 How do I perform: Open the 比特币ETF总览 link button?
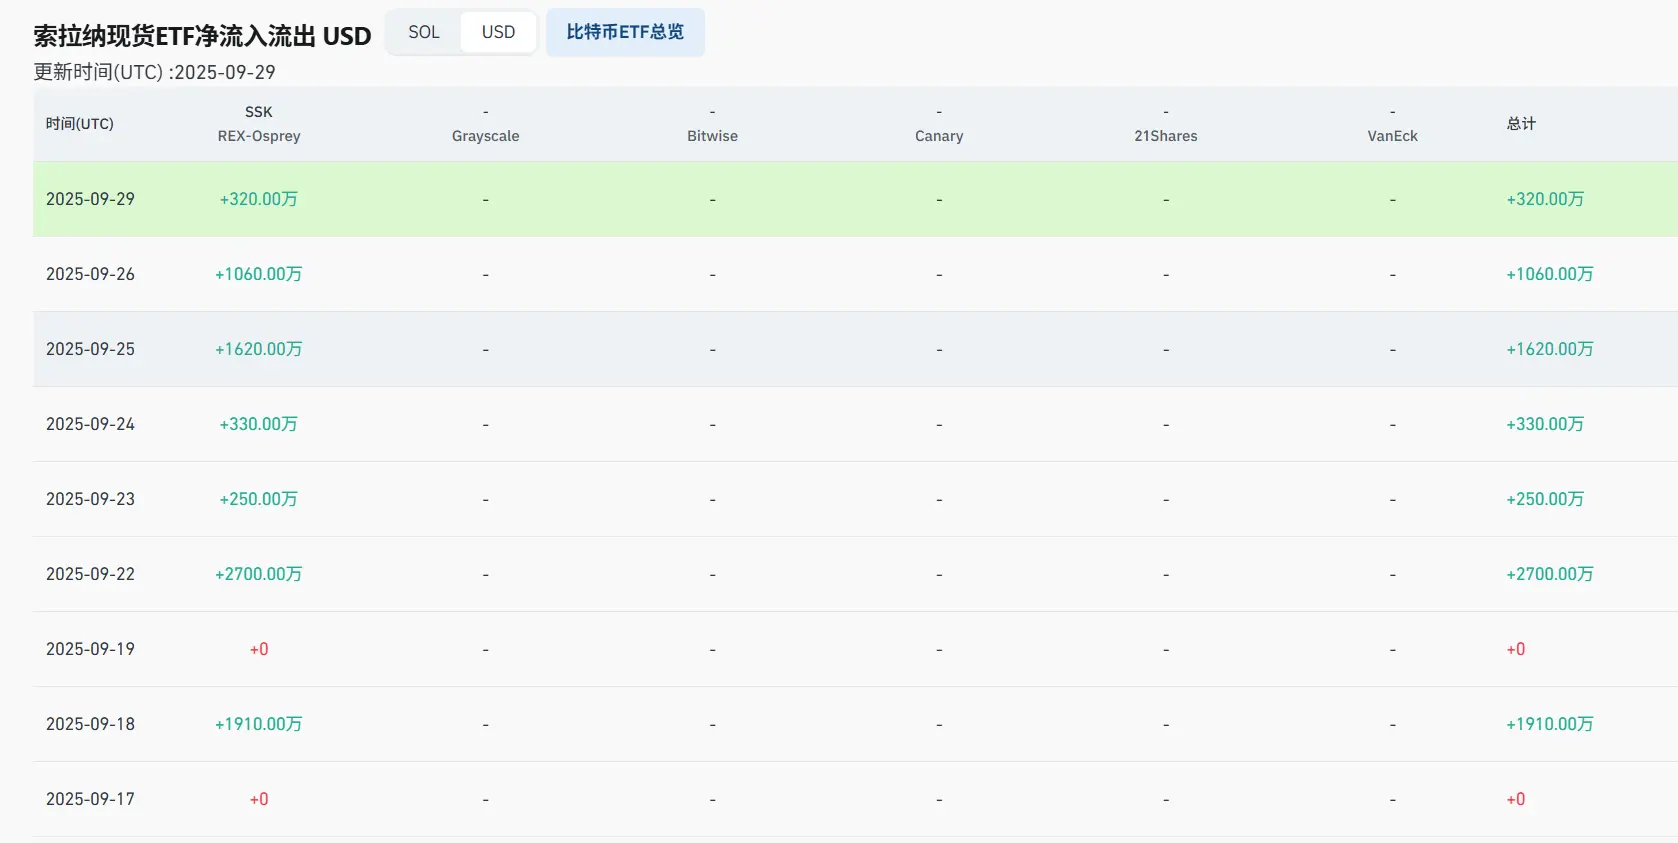625,32
